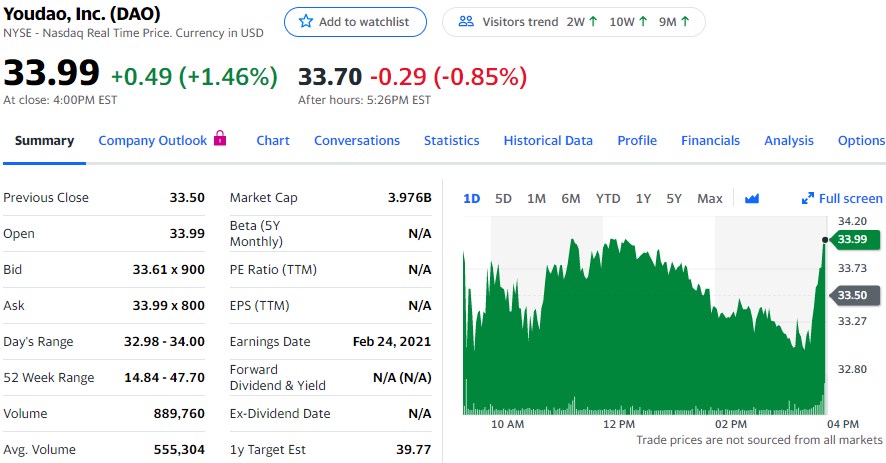The image size is (886, 463).
Task: Click the Previous Close label
Action: click(46, 198)
